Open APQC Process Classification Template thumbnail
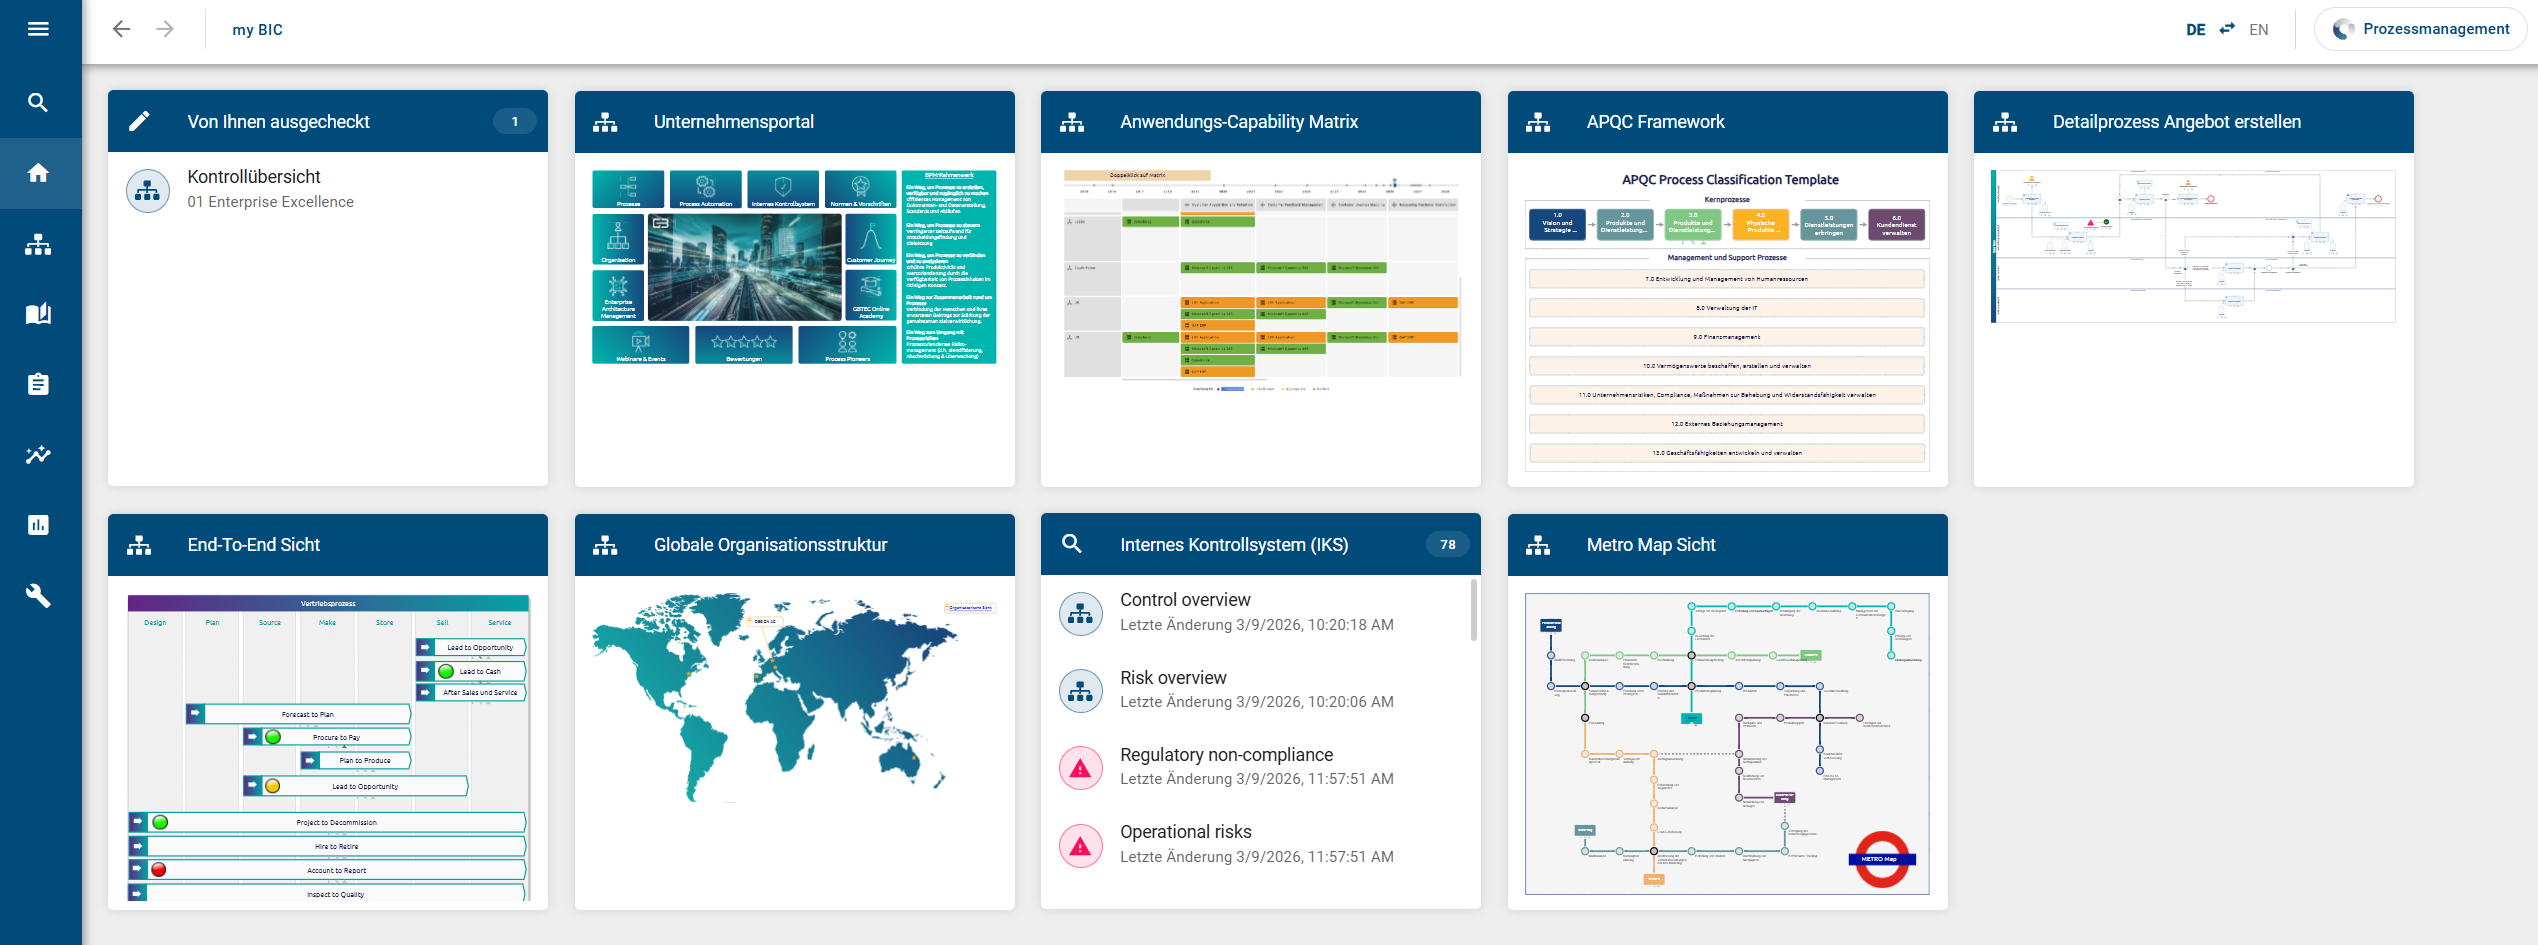The width and height of the screenshot is (2538, 945). pyautogui.click(x=1727, y=319)
